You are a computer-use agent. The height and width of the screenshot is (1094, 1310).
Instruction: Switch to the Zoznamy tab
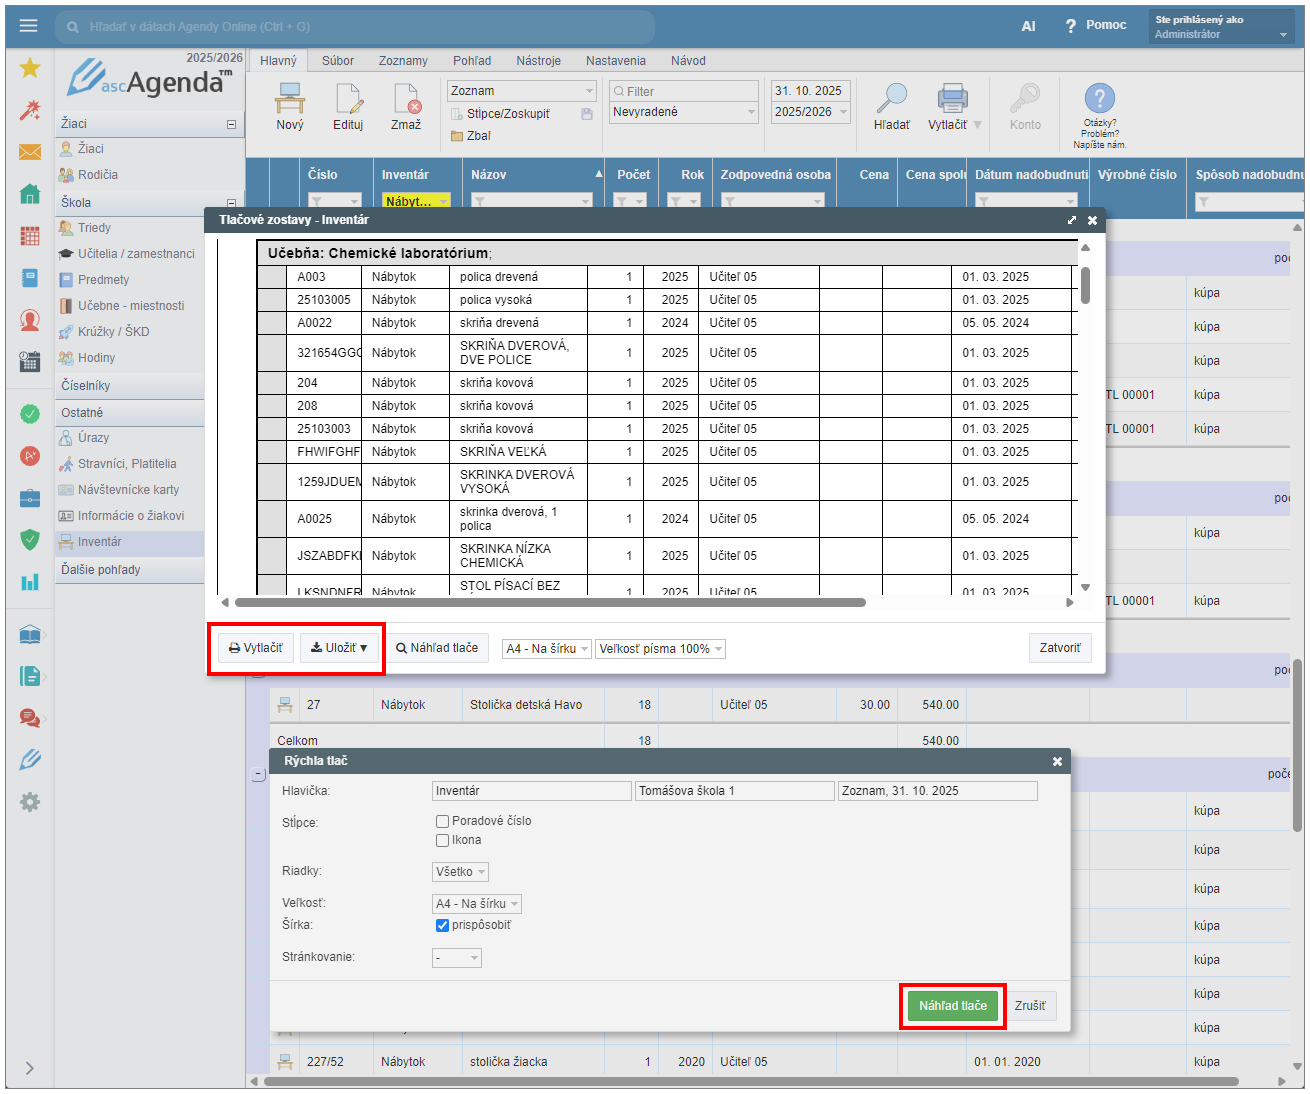(x=403, y=61)
